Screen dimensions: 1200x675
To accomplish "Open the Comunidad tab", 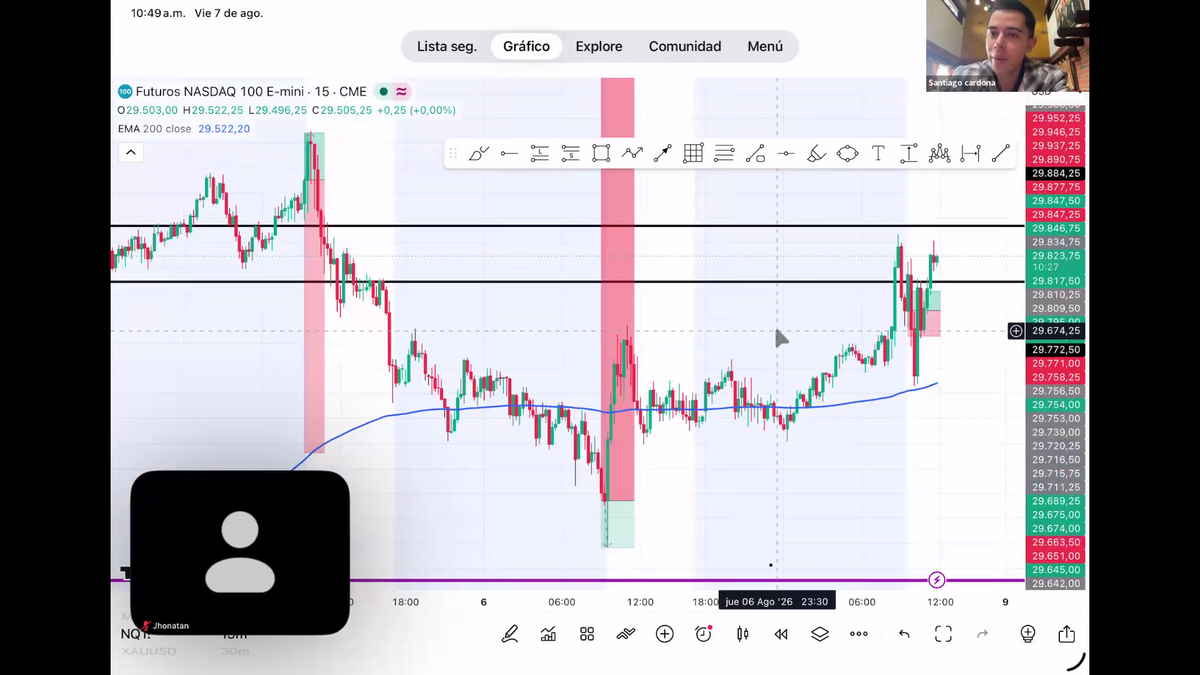I will 685,46.
